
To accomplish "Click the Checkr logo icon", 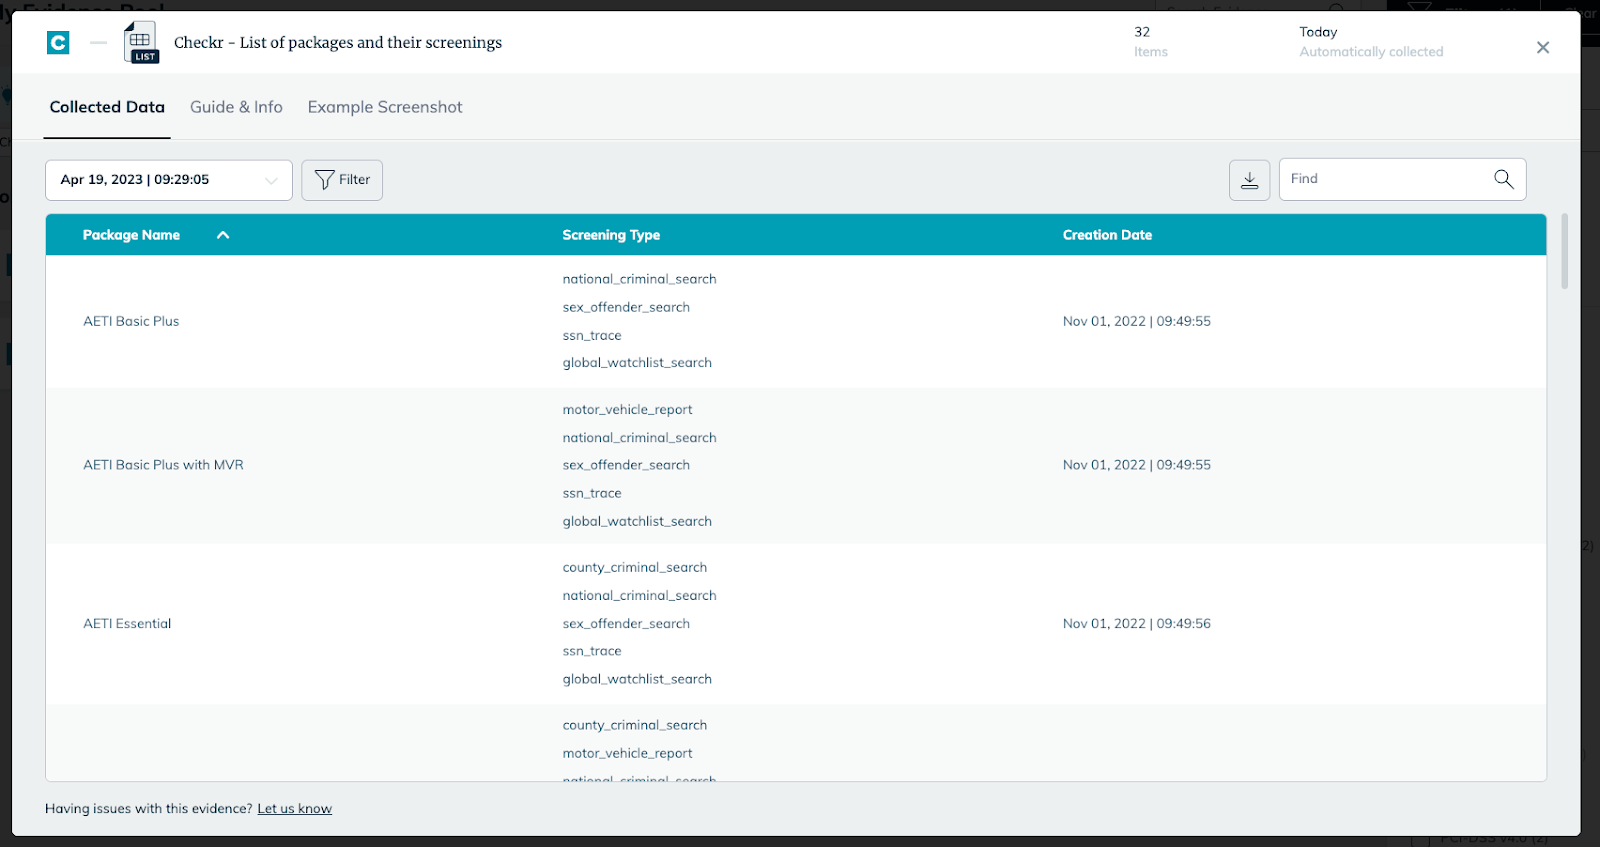I will [x=59, y=42].
